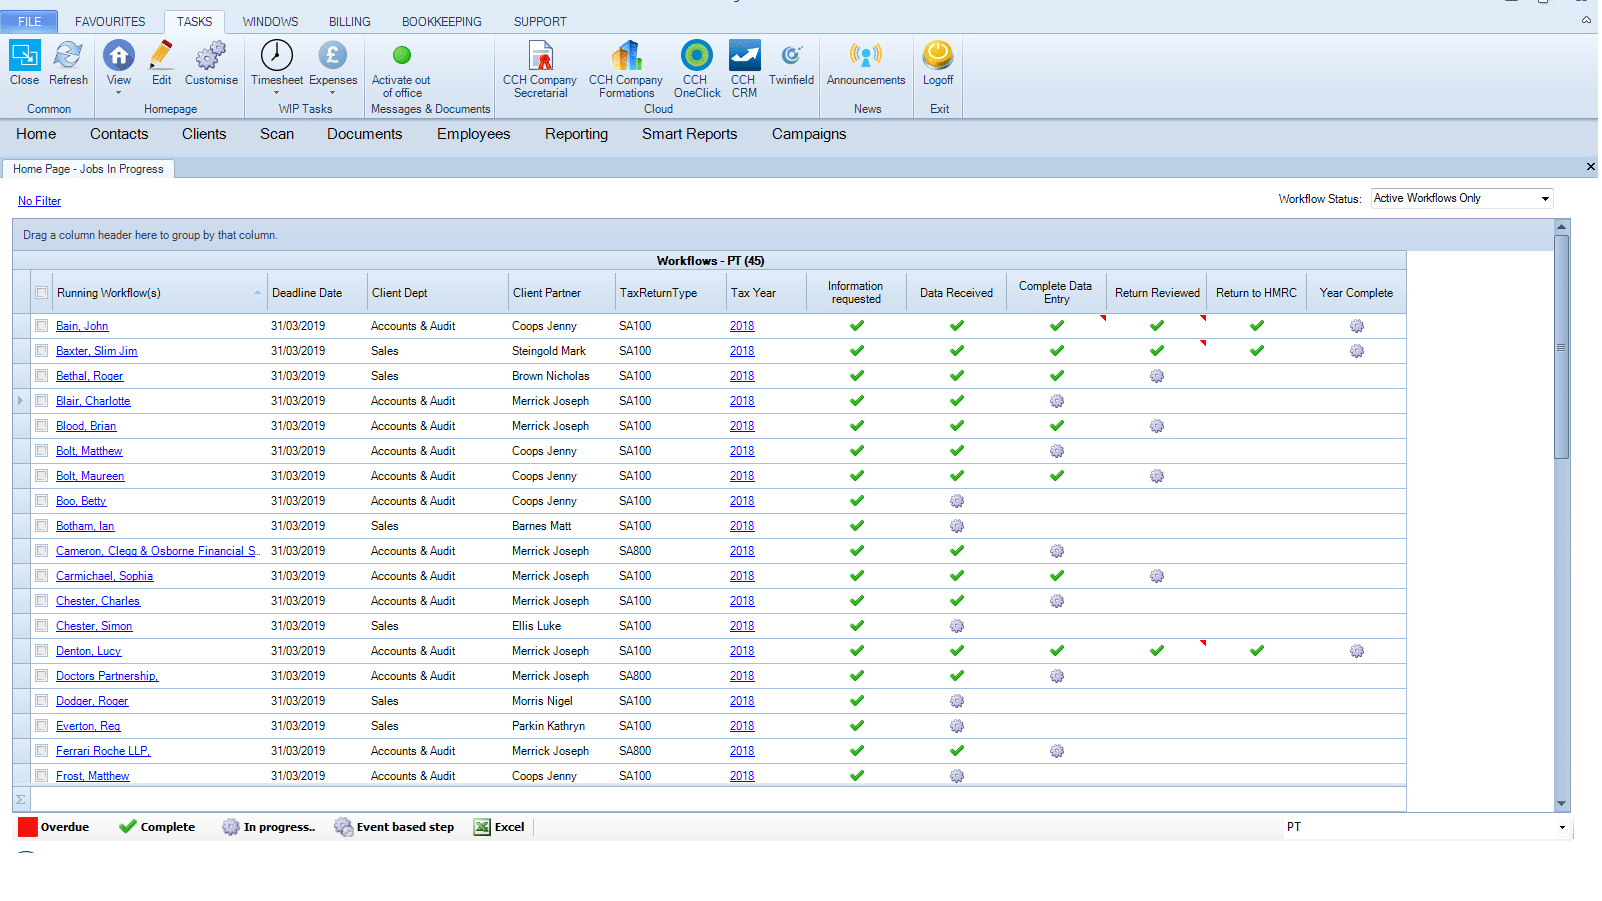Close the Home Page tab with X
The width and height of the screenshot is (1602, 901).
(1590, 167)
